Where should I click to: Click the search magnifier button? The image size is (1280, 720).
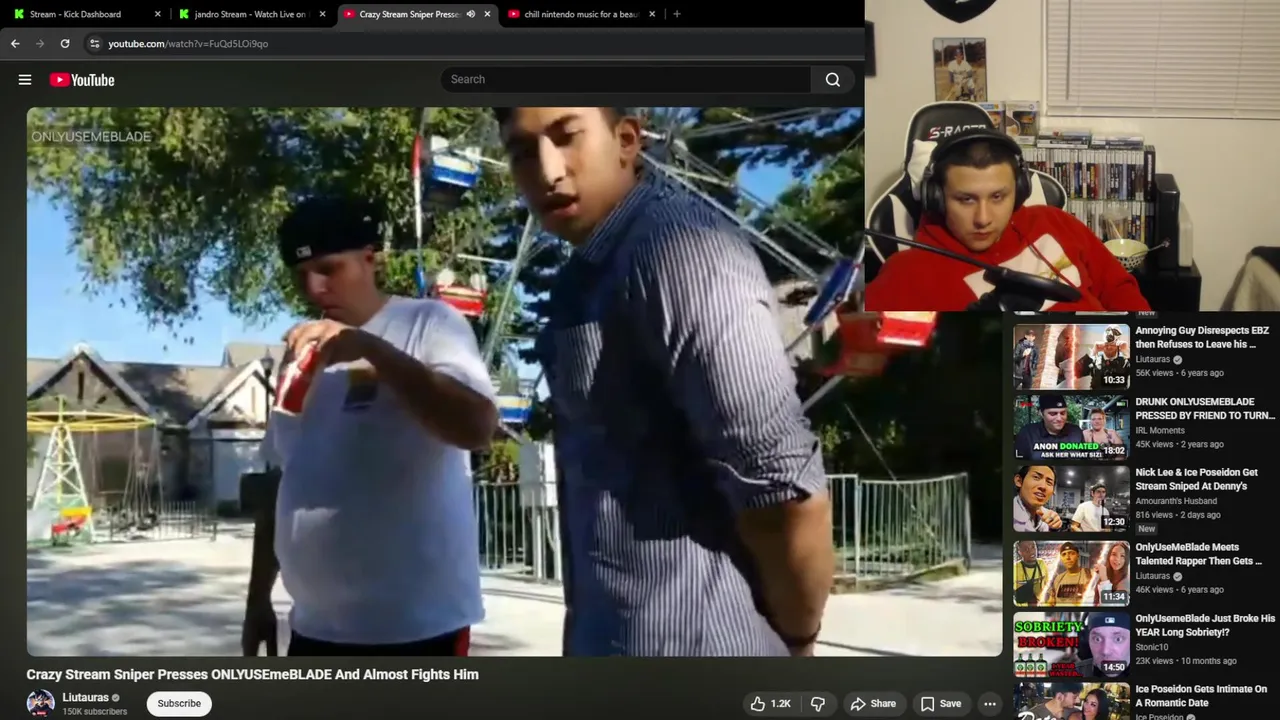(x=832, y=80)
